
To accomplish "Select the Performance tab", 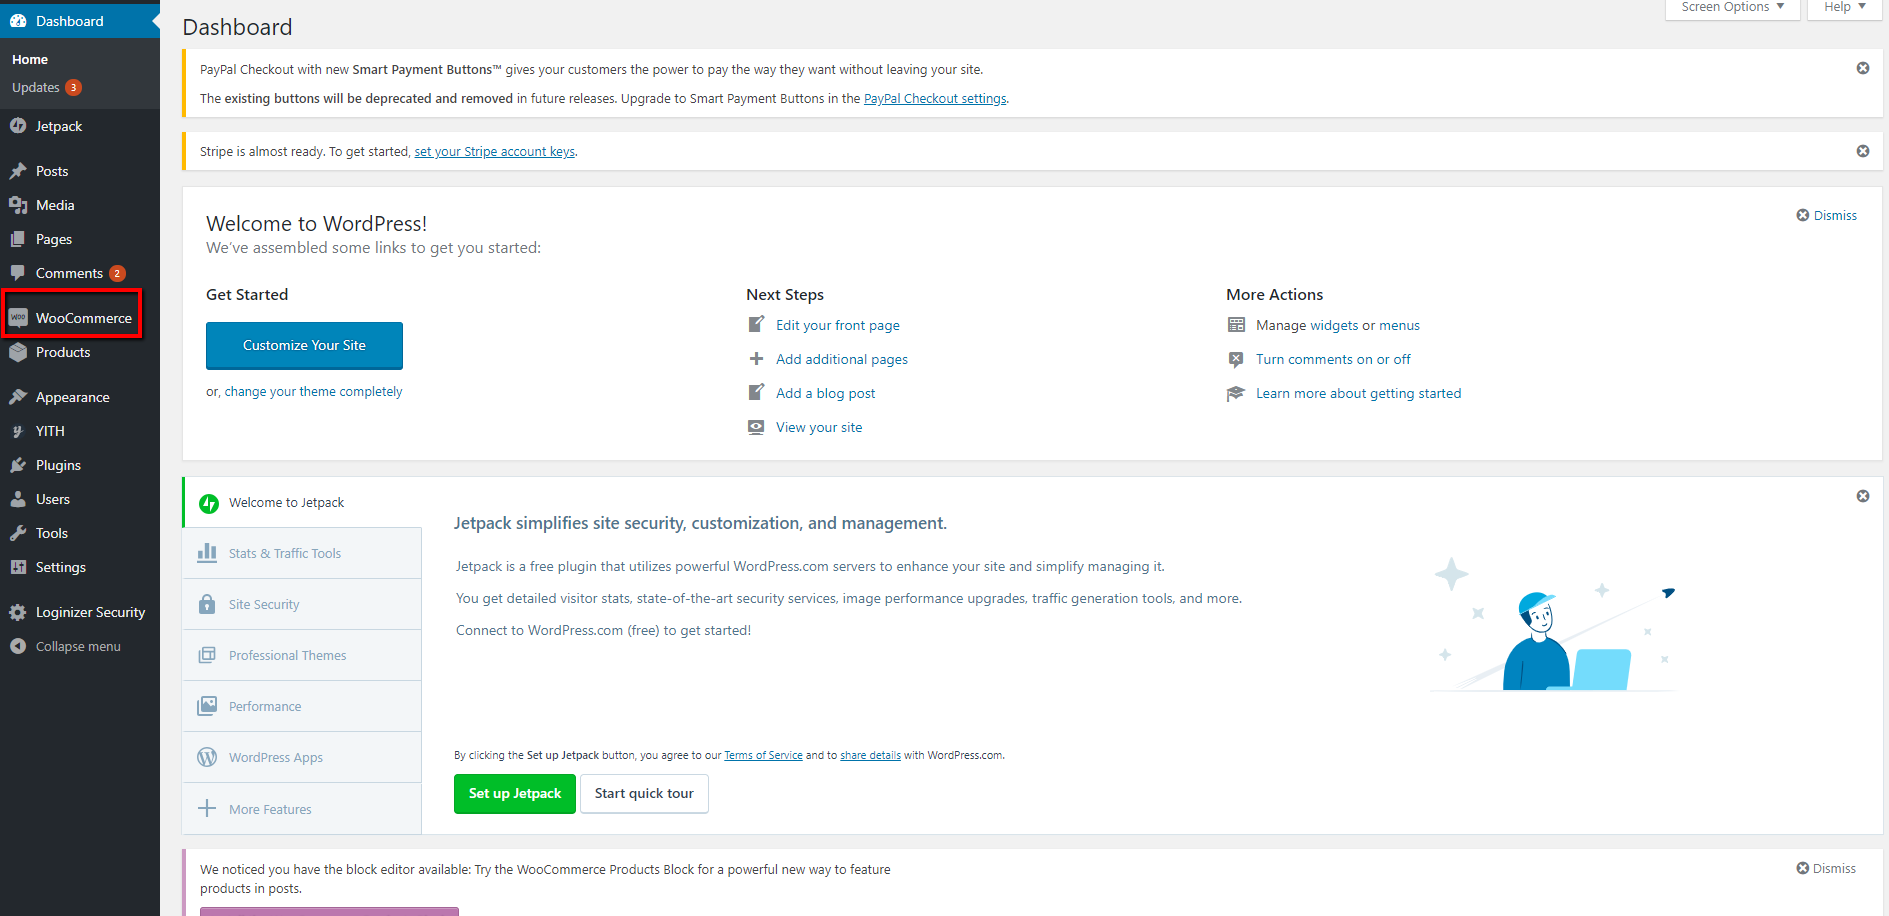I will point(302,706).
